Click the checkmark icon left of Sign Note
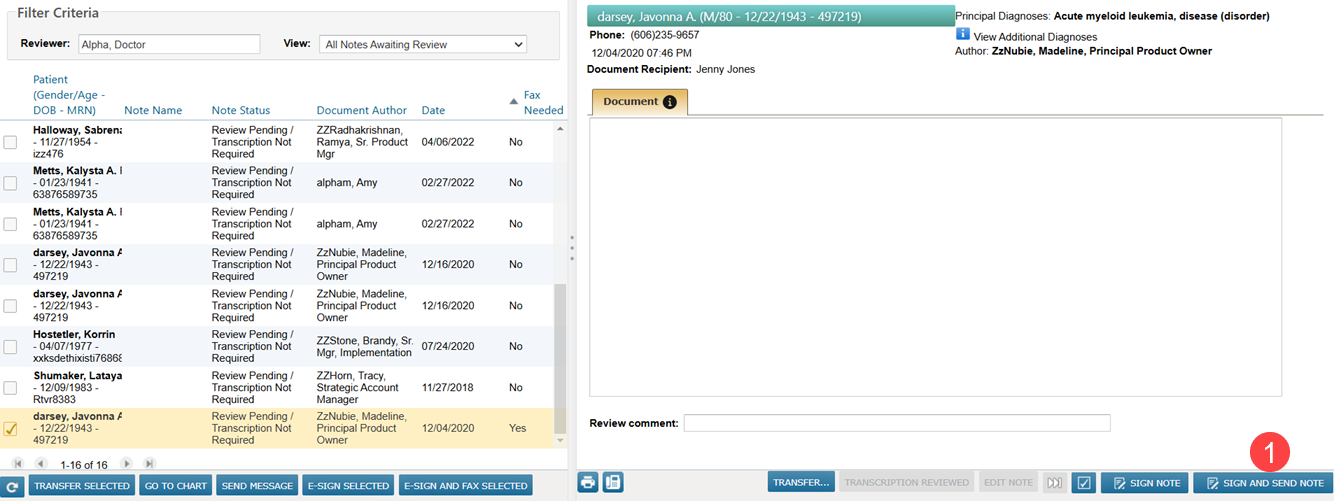The image size is (1334, 501). coord(1083,483)
